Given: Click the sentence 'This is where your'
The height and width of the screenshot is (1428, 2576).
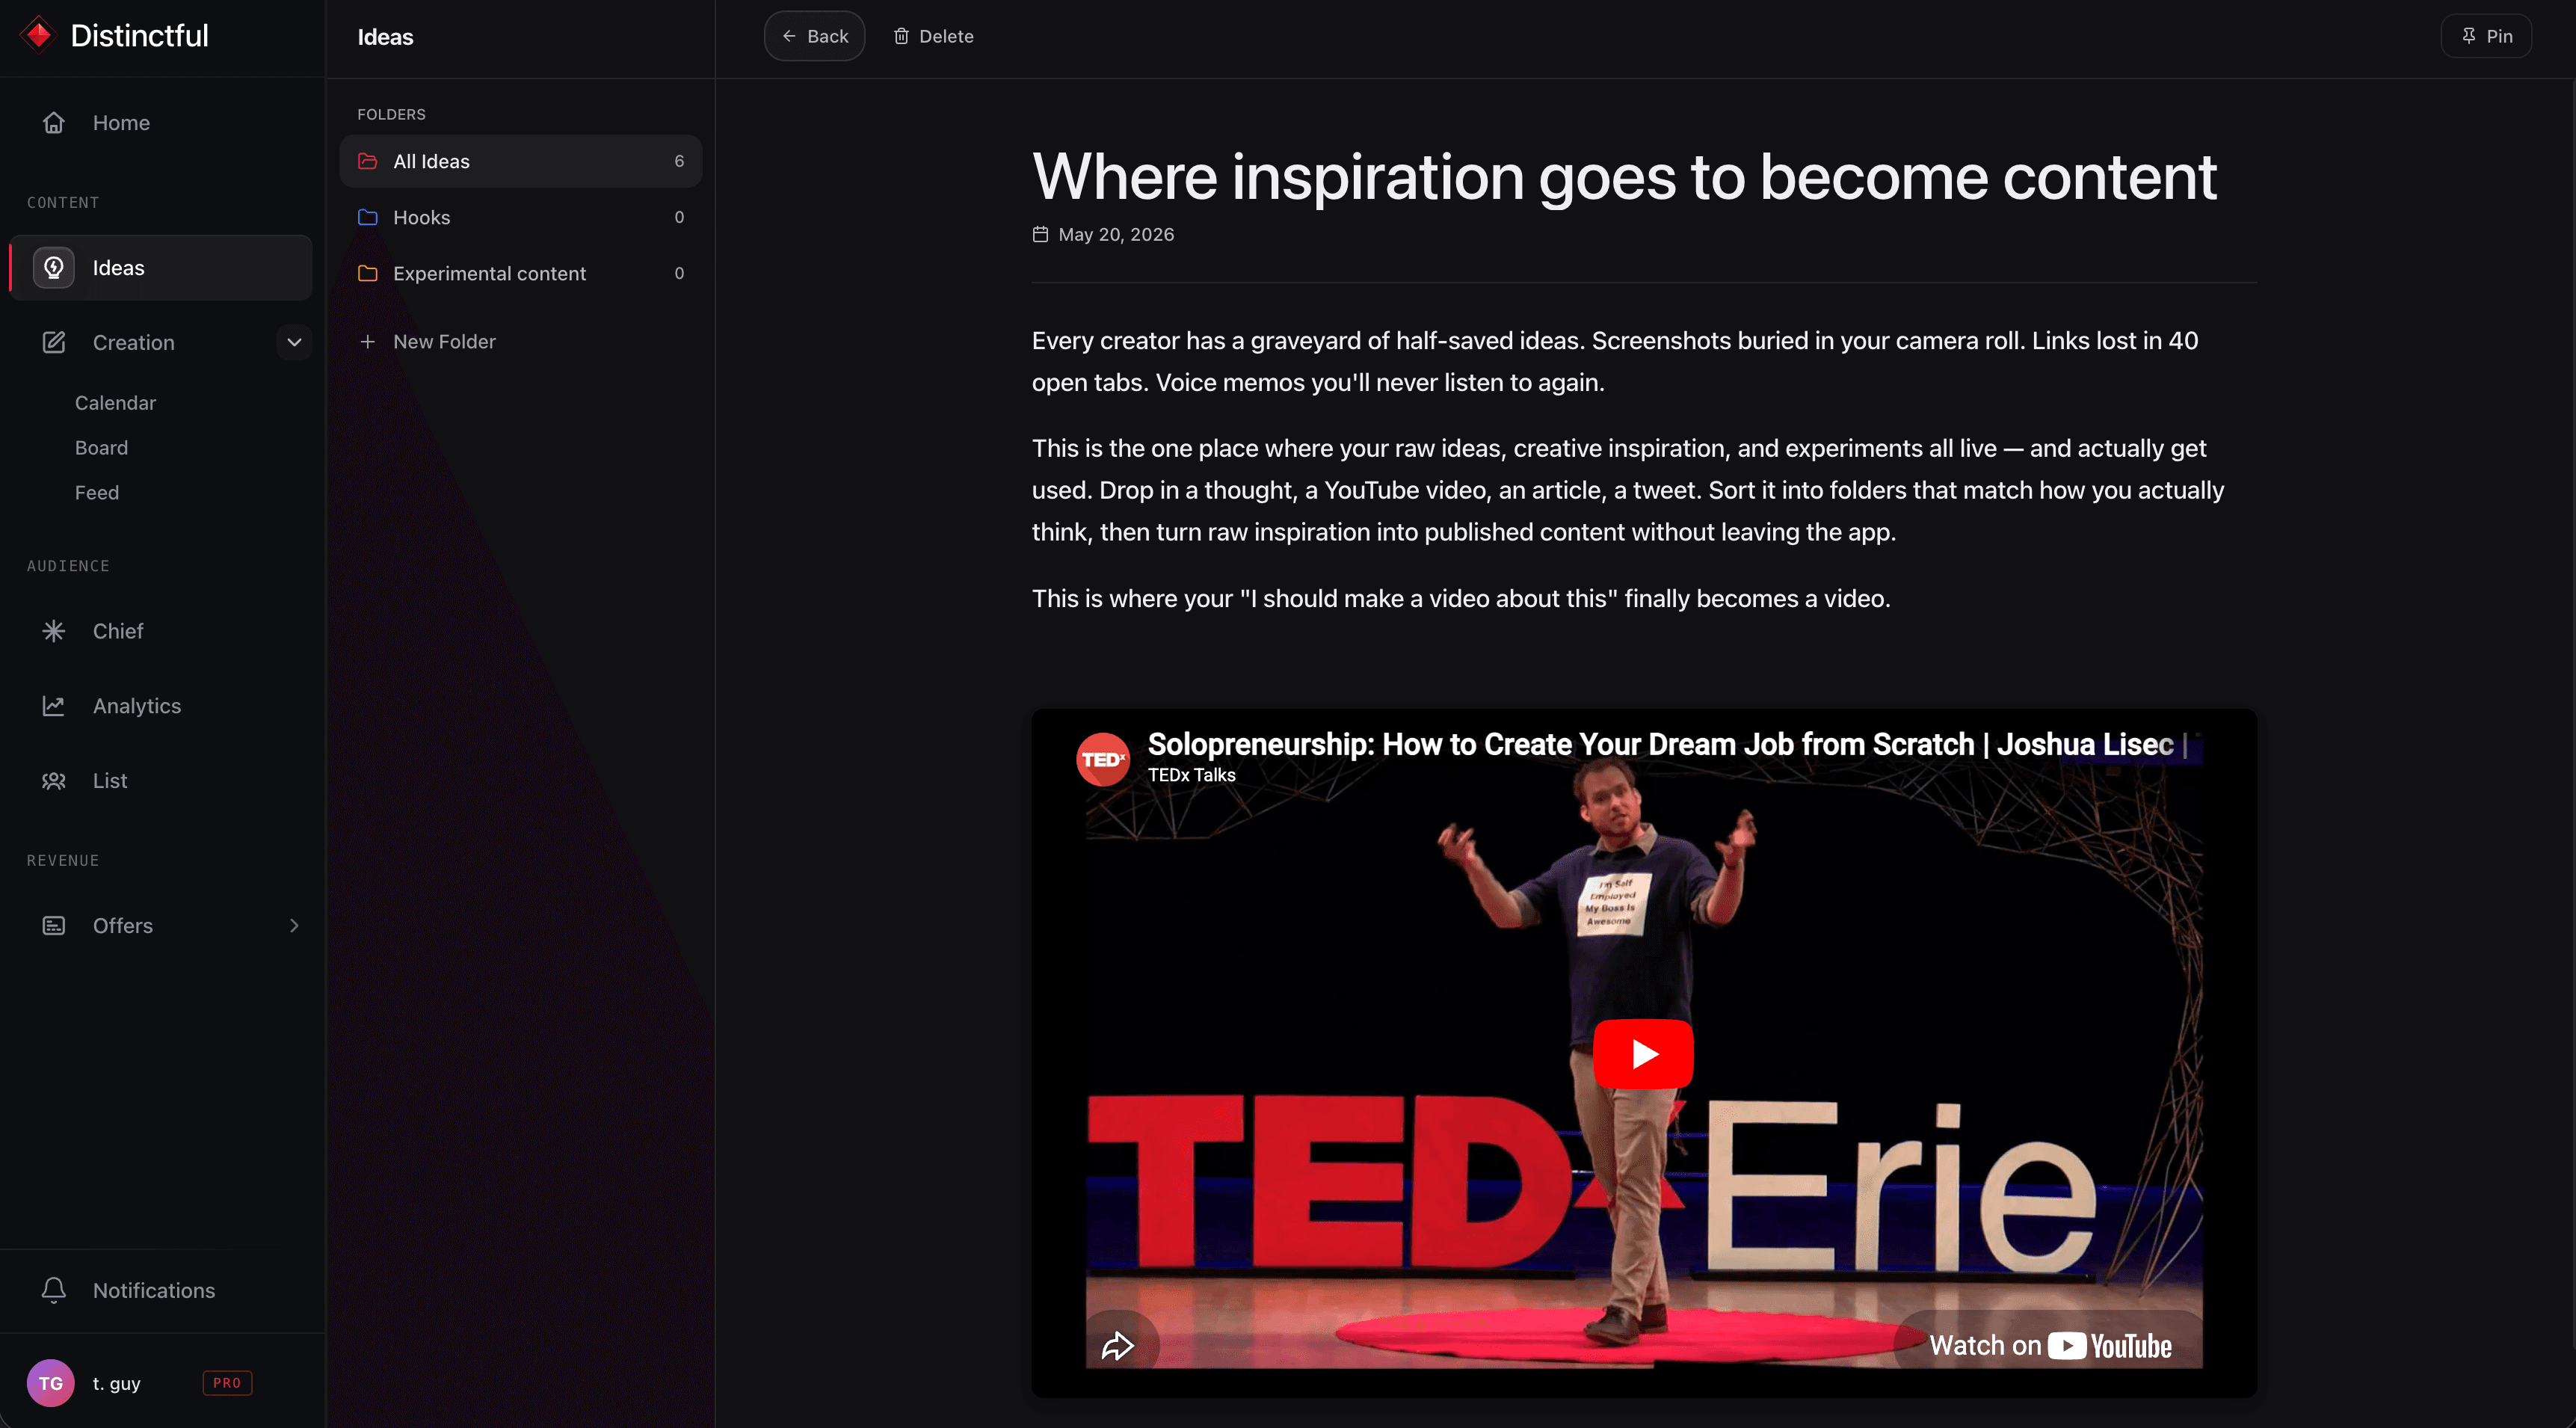Looking at the screenshot, I should coord(1461,599).
